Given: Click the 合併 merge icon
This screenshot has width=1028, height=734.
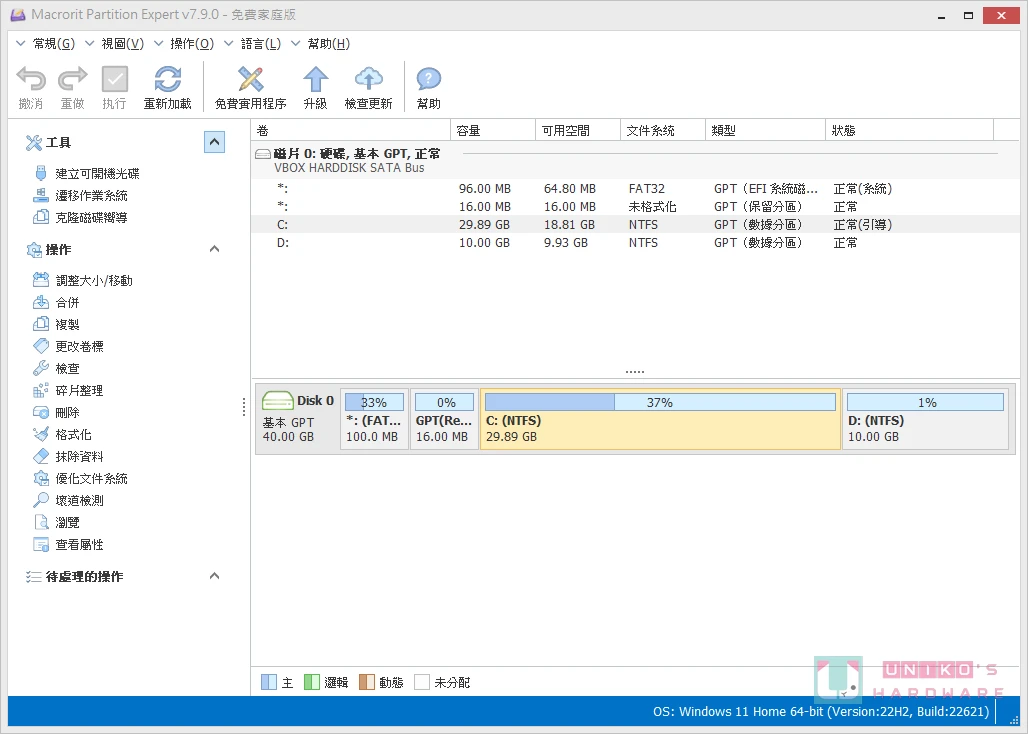Looking at the screenshot, I should (41, 302).
